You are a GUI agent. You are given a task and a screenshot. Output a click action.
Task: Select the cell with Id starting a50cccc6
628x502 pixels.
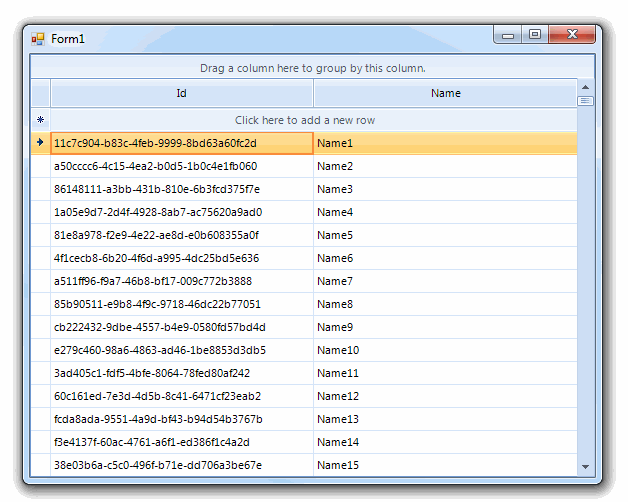(181, 166)
